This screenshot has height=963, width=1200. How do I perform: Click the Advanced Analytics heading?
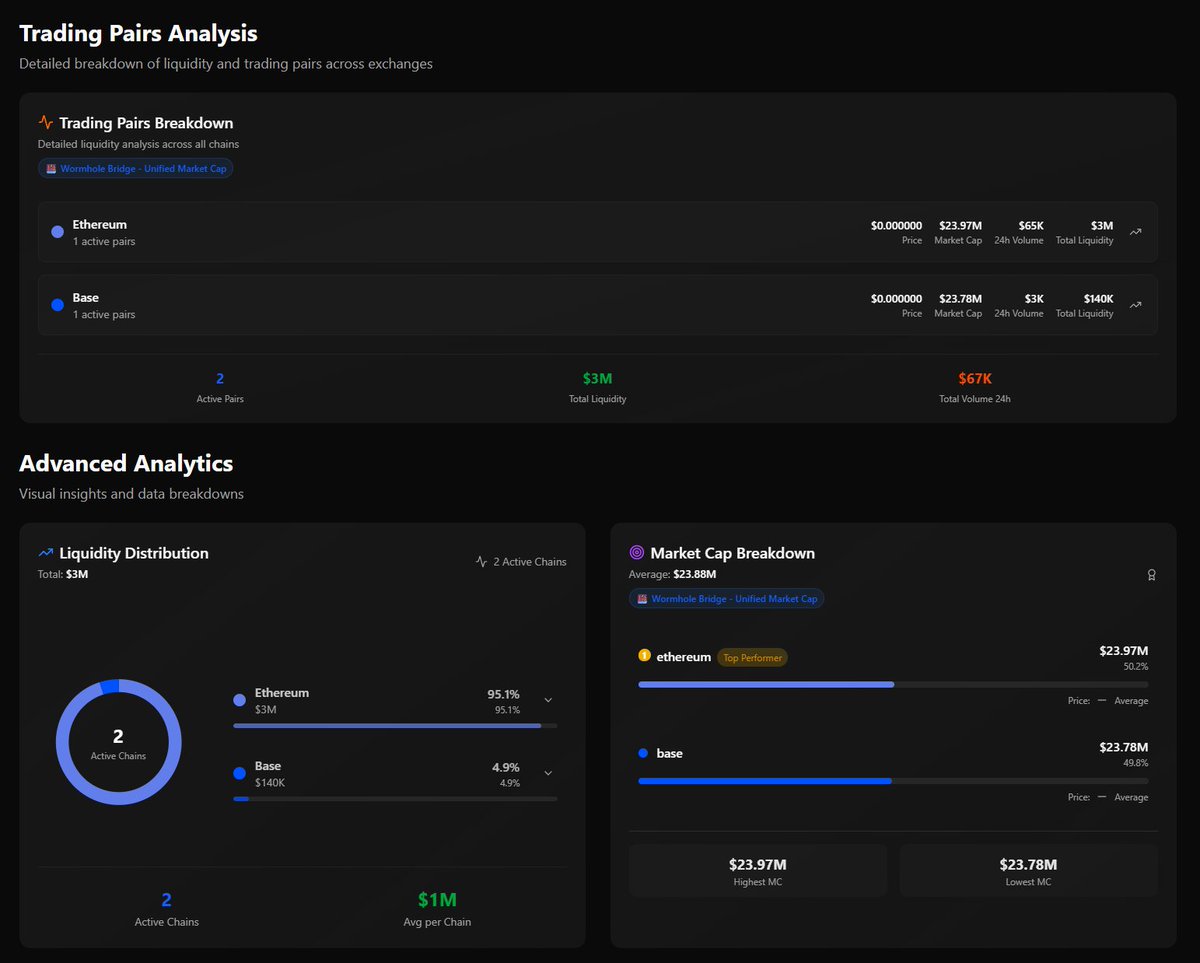(x=126, y=463)
